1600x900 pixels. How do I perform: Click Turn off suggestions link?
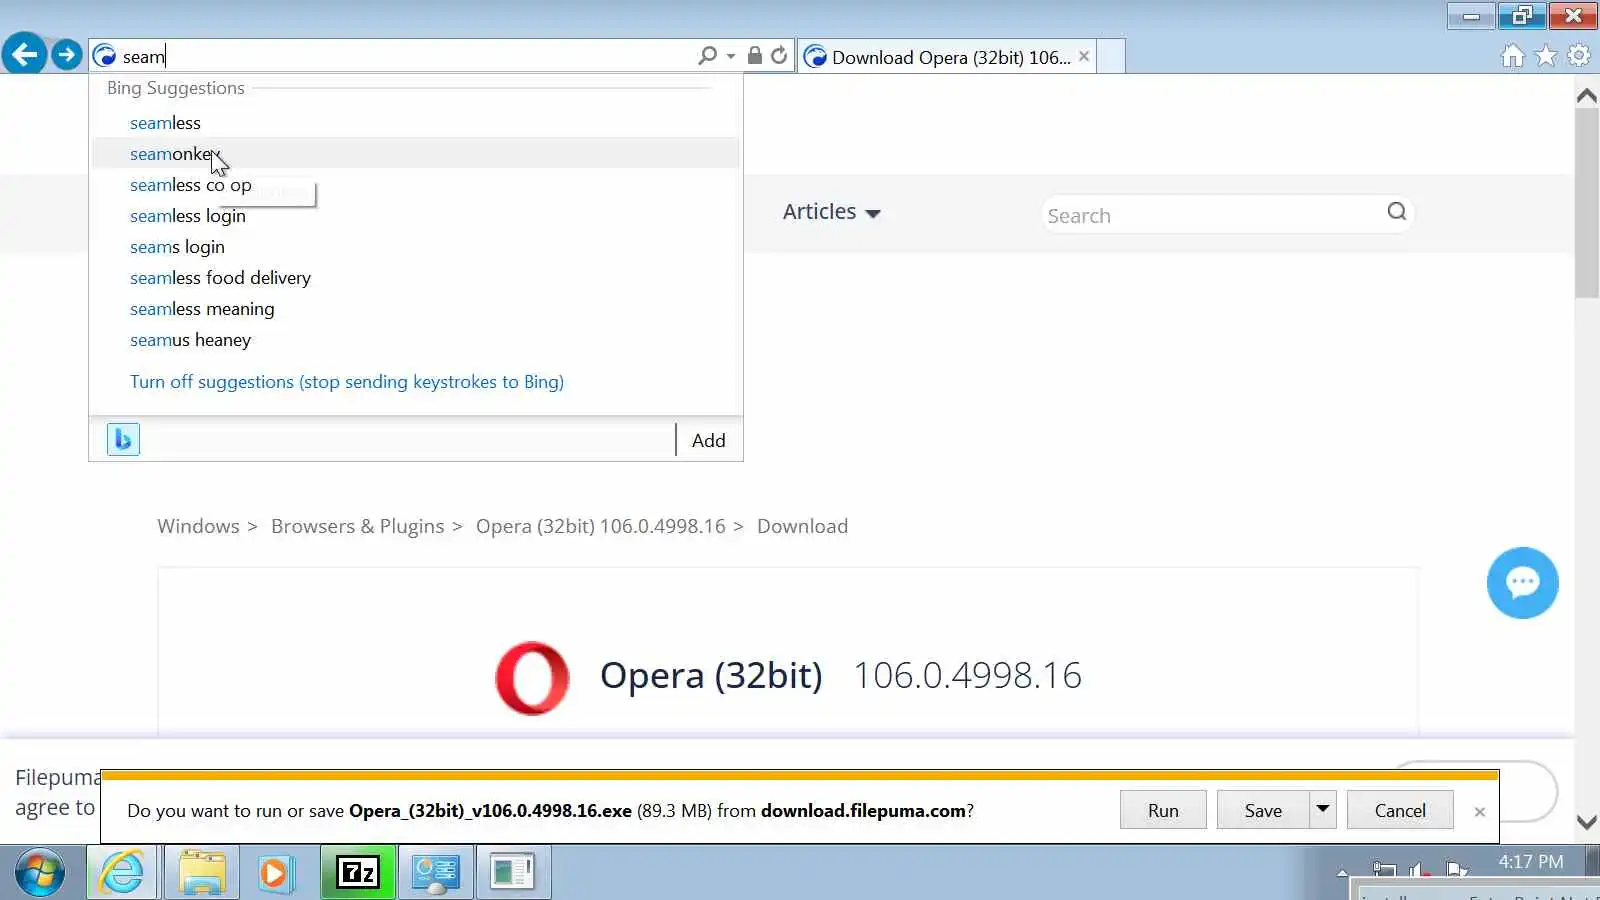(x=347, y=382)
